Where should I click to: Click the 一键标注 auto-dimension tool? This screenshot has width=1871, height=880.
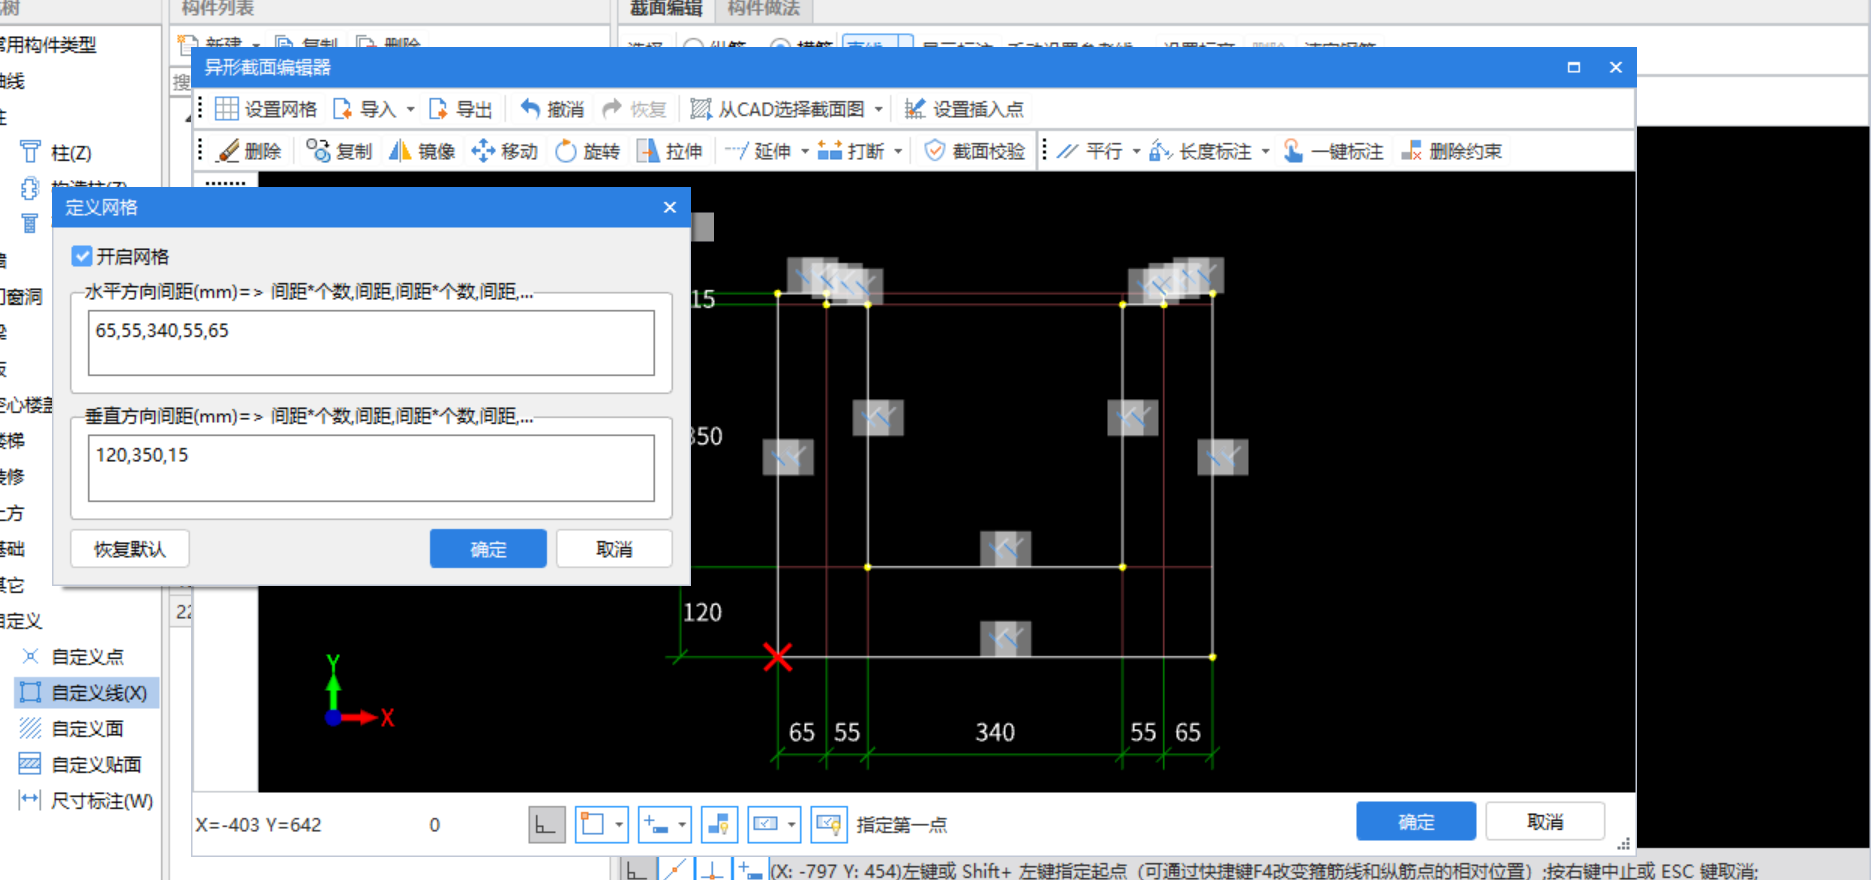pos(1333,151)
